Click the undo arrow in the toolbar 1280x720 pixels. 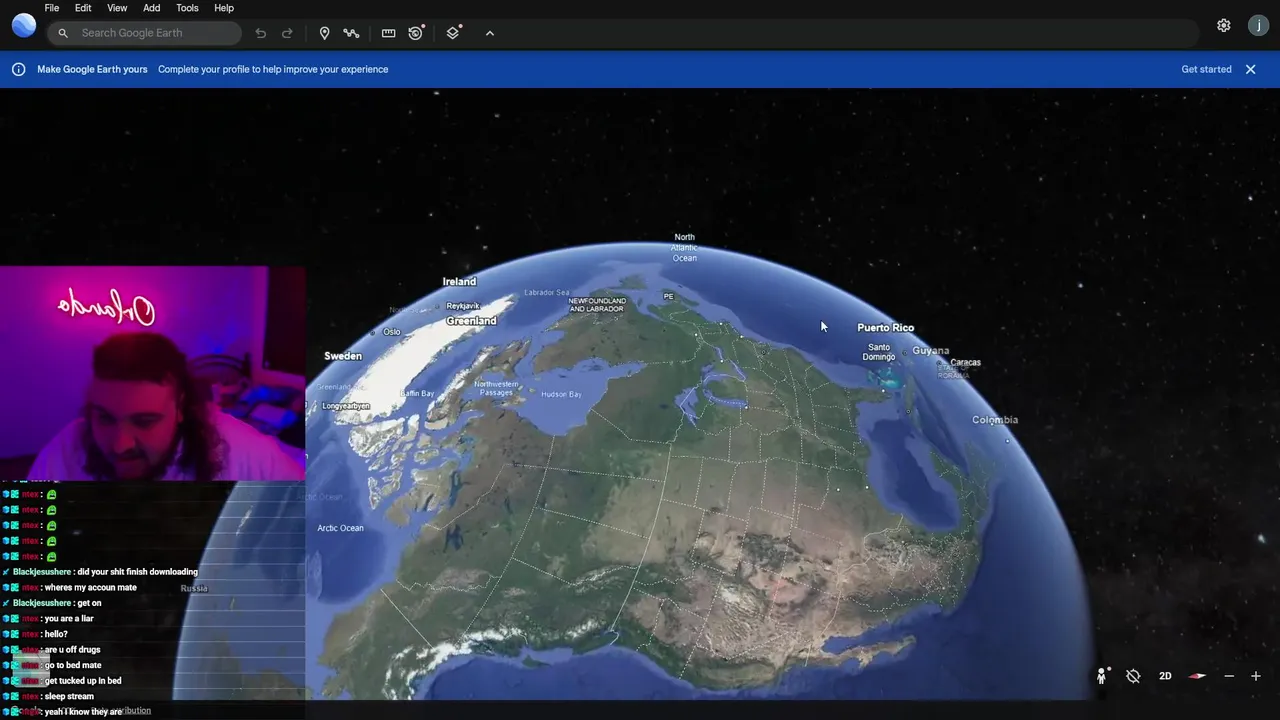[261, 33]
